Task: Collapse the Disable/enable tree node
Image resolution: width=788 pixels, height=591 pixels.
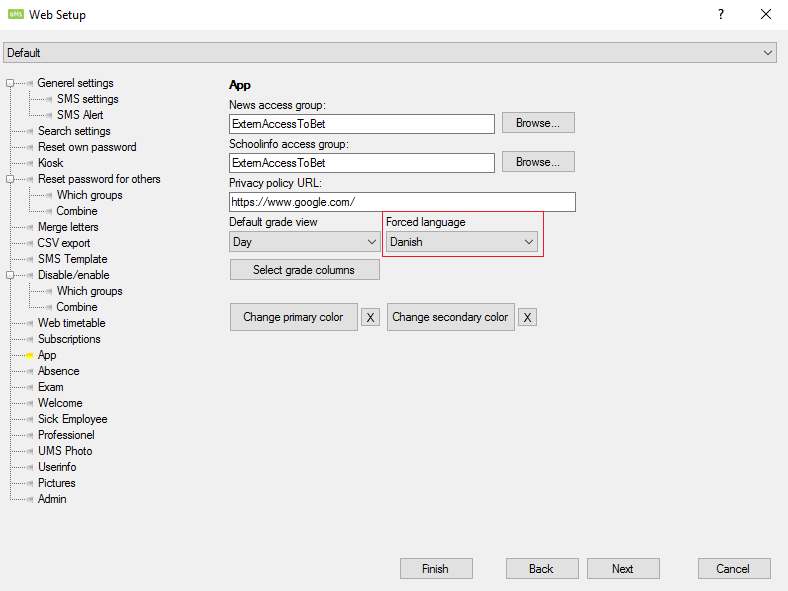Action: pos(10,275)
